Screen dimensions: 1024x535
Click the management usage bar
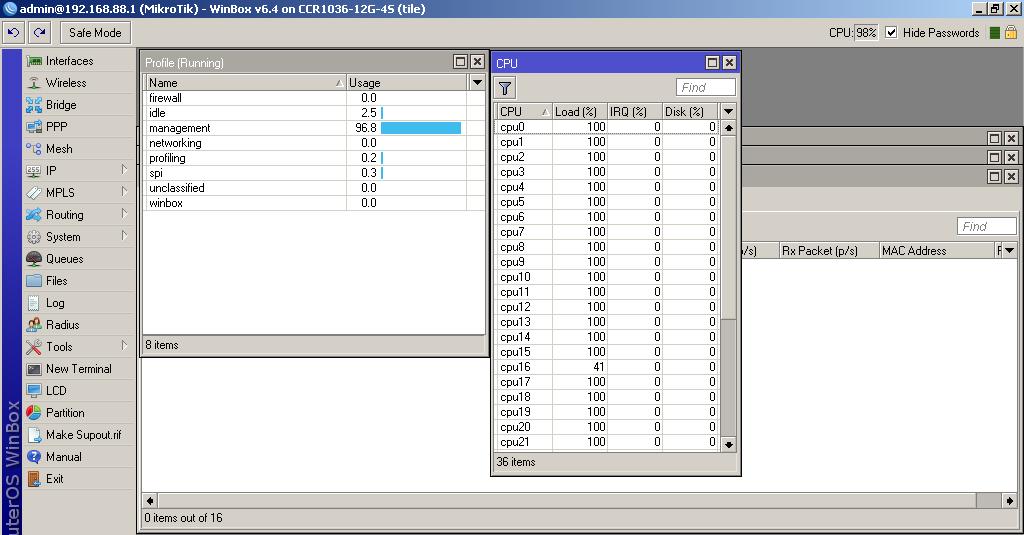coord(421,128)
